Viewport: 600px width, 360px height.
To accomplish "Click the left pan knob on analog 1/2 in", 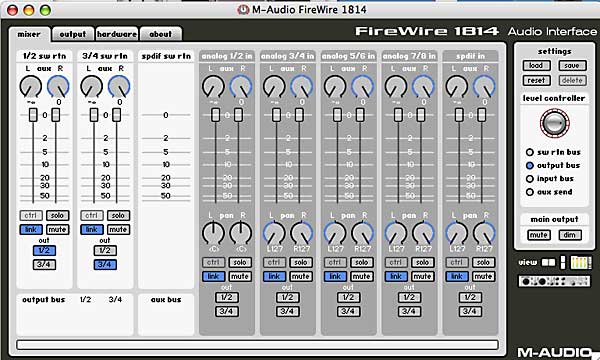I will click(213, 233).
